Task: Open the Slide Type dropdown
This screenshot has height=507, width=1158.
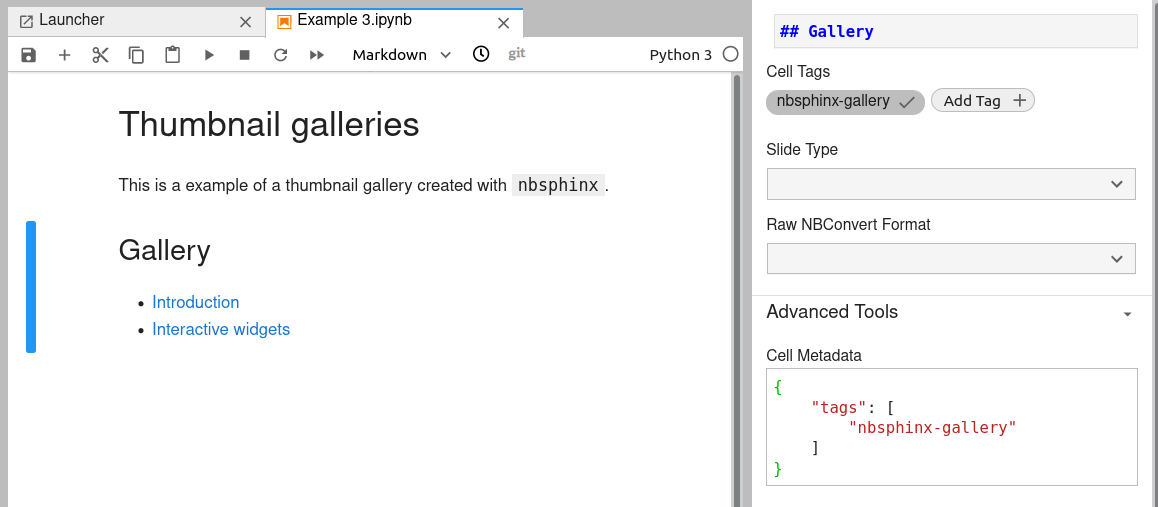Action: [950, 184]
